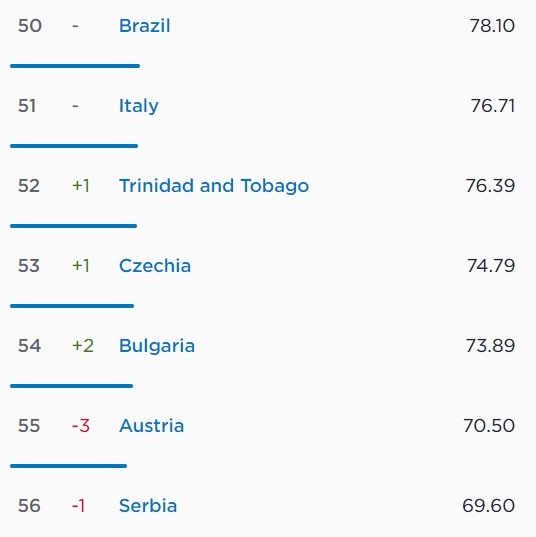Click rank number 52
This screenshot has width=536, height=537.
click(x=29, y=186)
